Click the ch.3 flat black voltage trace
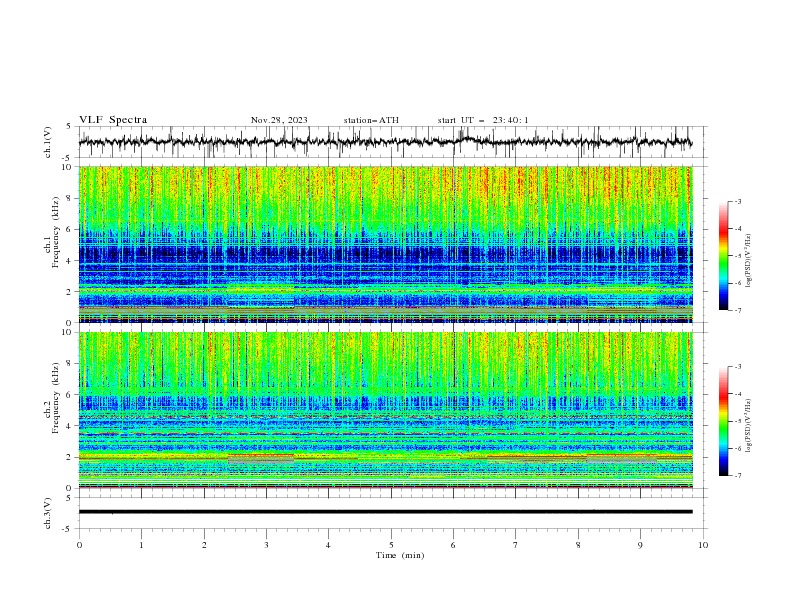Image resolution: width=792 pixels, height=612 pixels. click(385, 512)
